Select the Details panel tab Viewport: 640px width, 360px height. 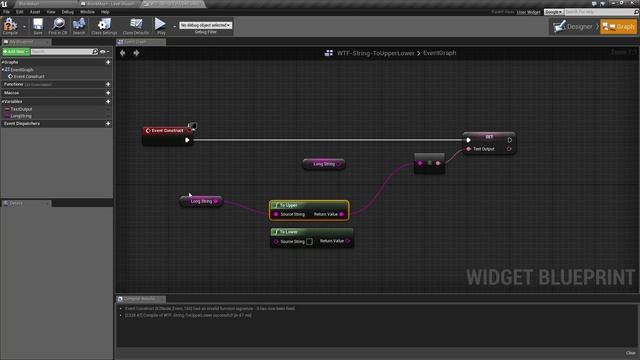click(26, 203)
